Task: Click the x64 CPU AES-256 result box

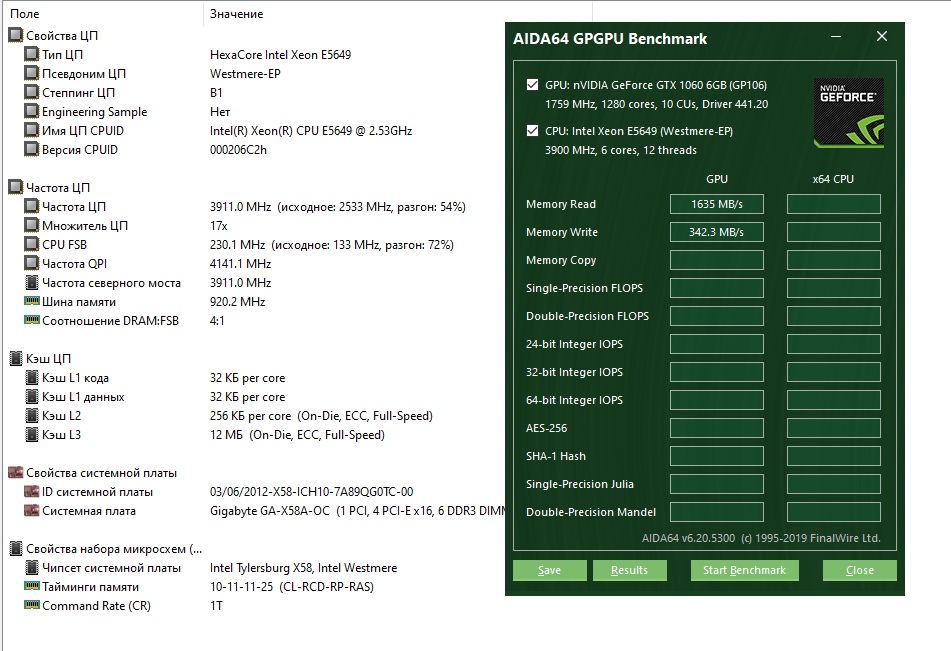Action: pyautogui.click(x=833, y=428)
